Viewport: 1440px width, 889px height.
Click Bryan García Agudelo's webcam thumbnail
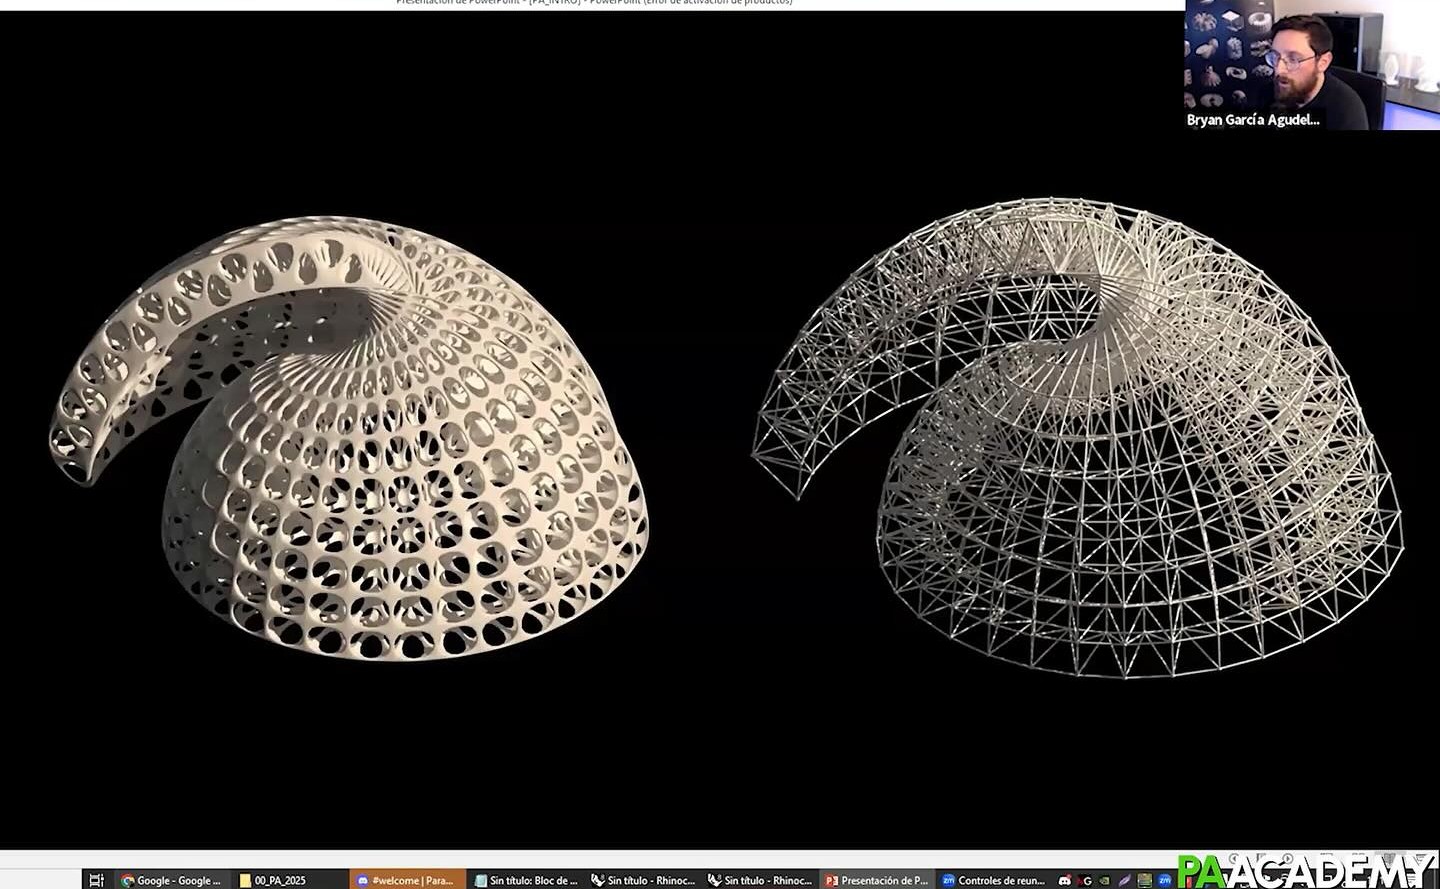click(1310, 65)
